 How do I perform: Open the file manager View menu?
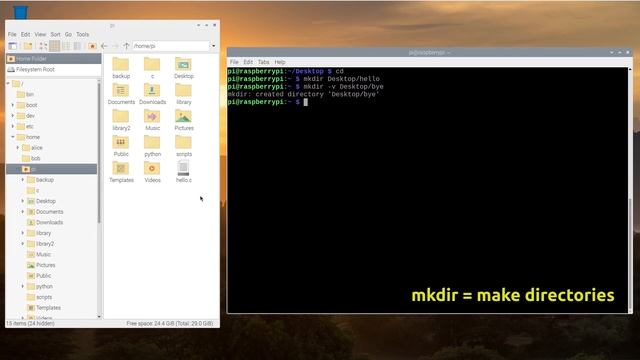click(x=40, y=34)
